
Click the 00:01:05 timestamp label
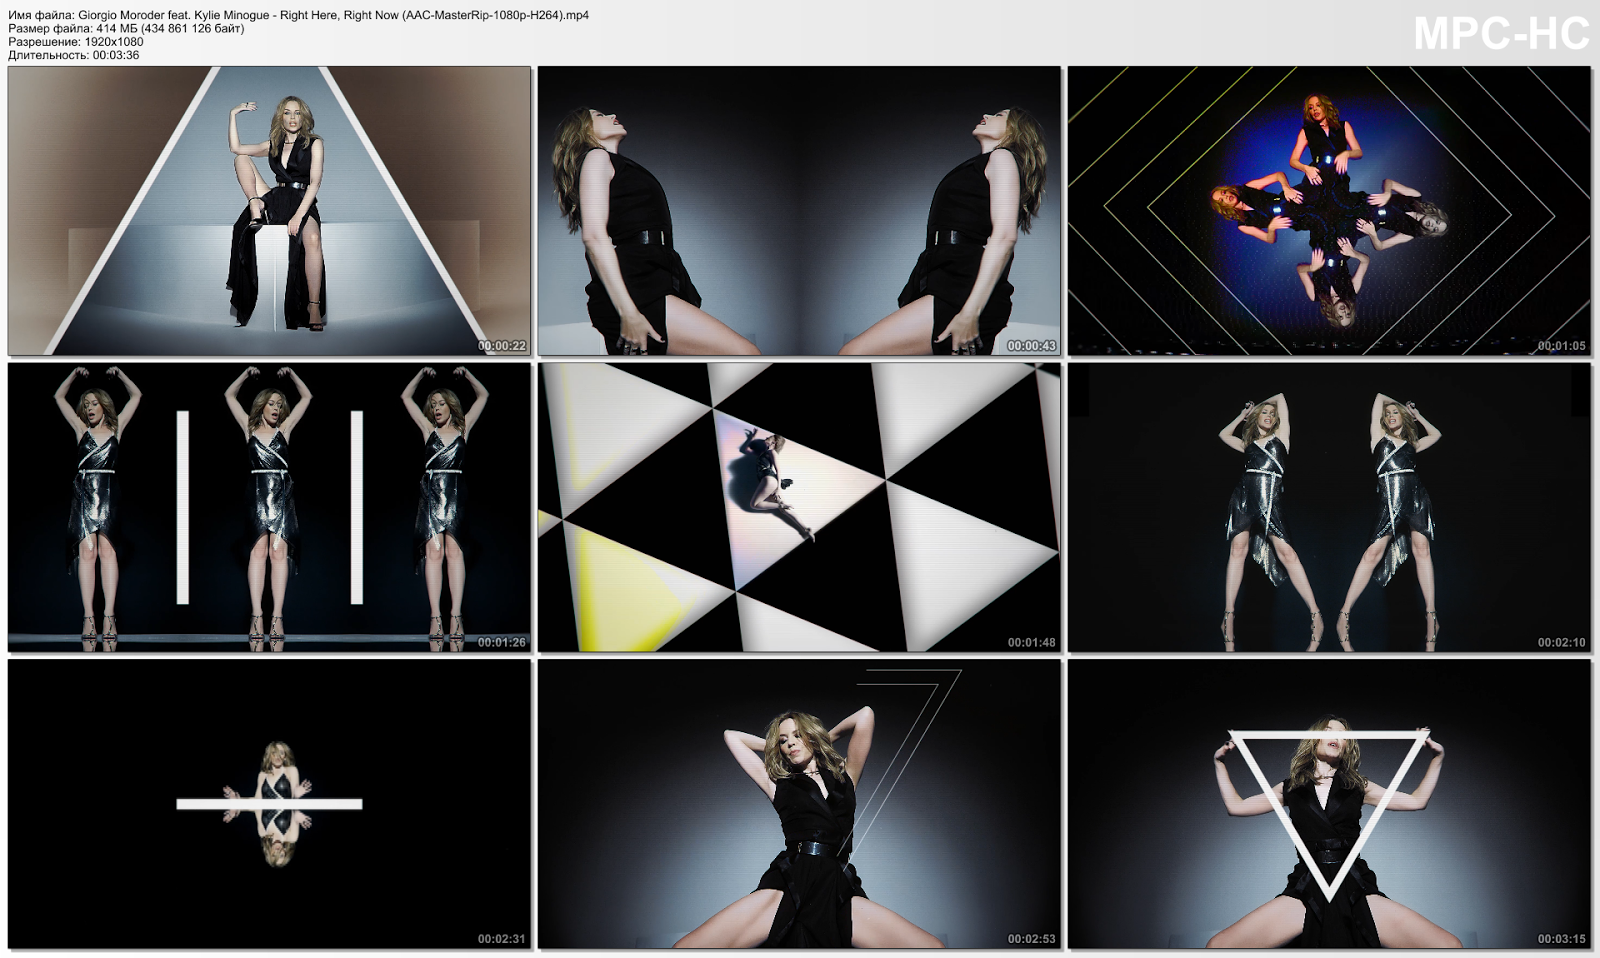pos(1562,346)
